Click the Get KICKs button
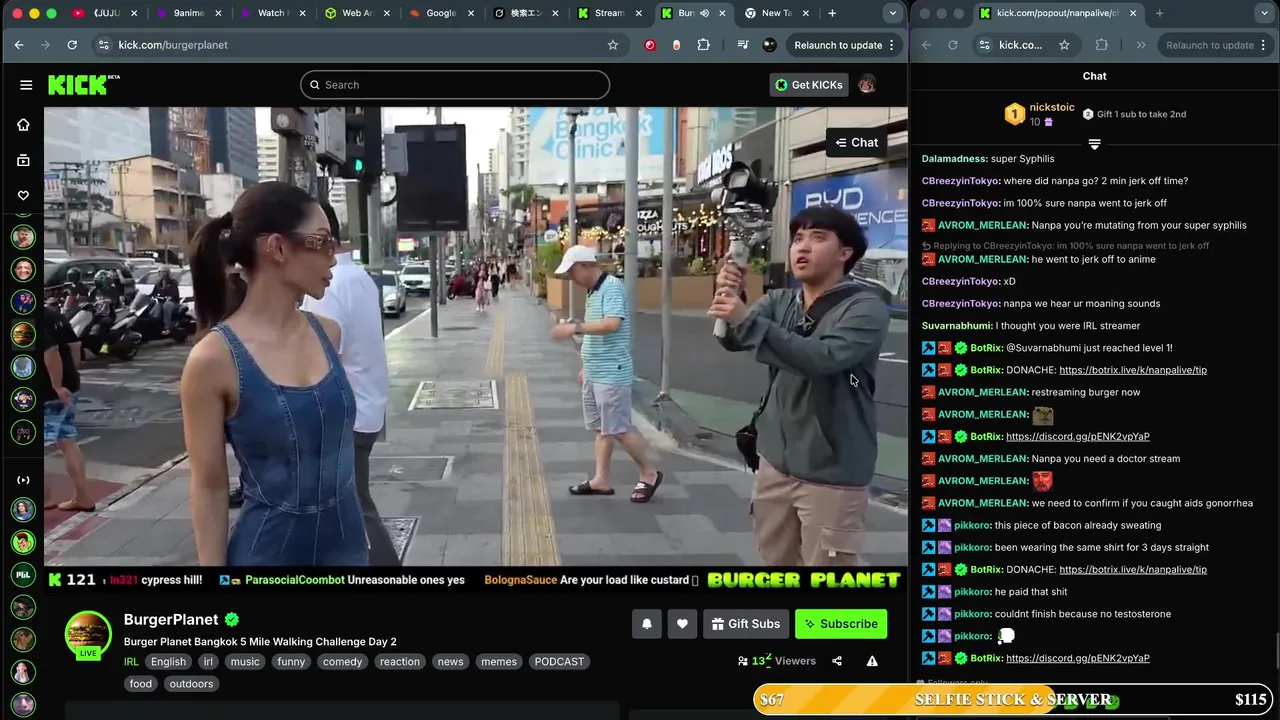Screen dimensions: 1280x720 coord(810,85)
